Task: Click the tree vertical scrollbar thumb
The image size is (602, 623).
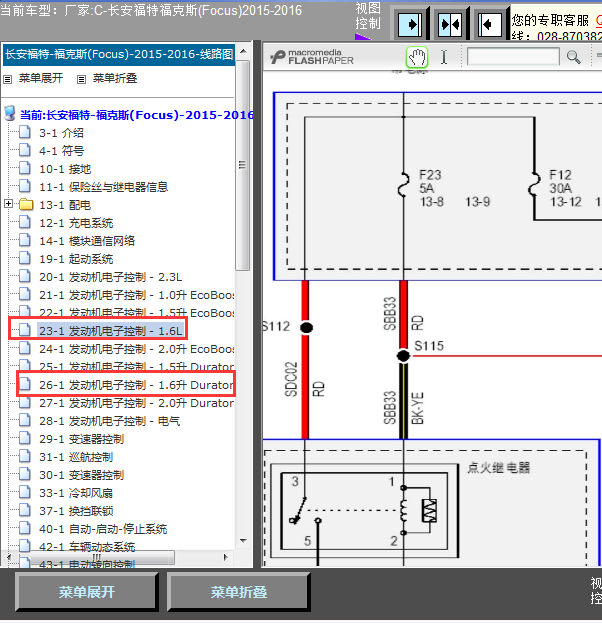Action: [x=242, y=165]
